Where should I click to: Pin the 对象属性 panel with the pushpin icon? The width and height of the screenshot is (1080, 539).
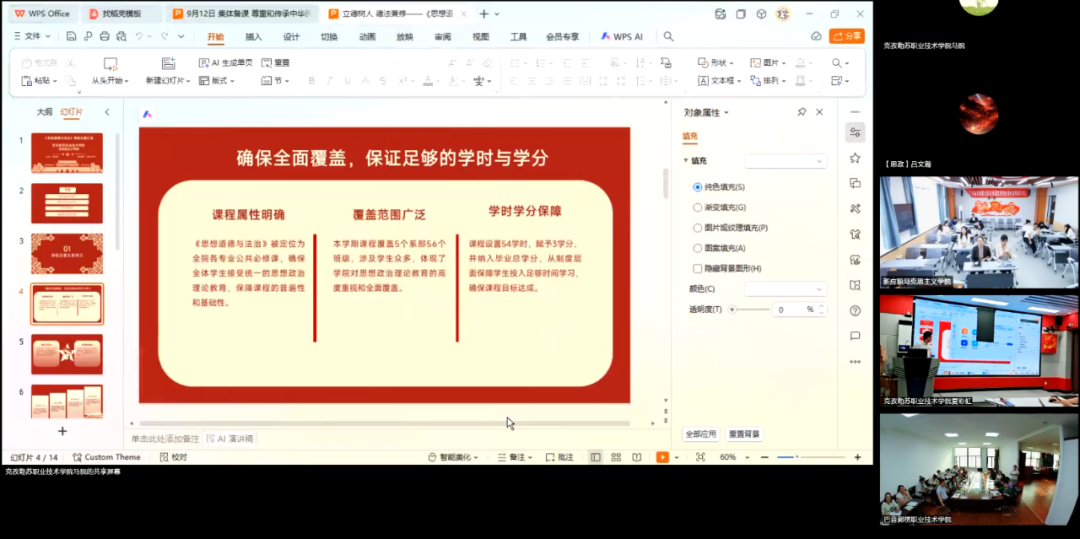tap(801, 112)
